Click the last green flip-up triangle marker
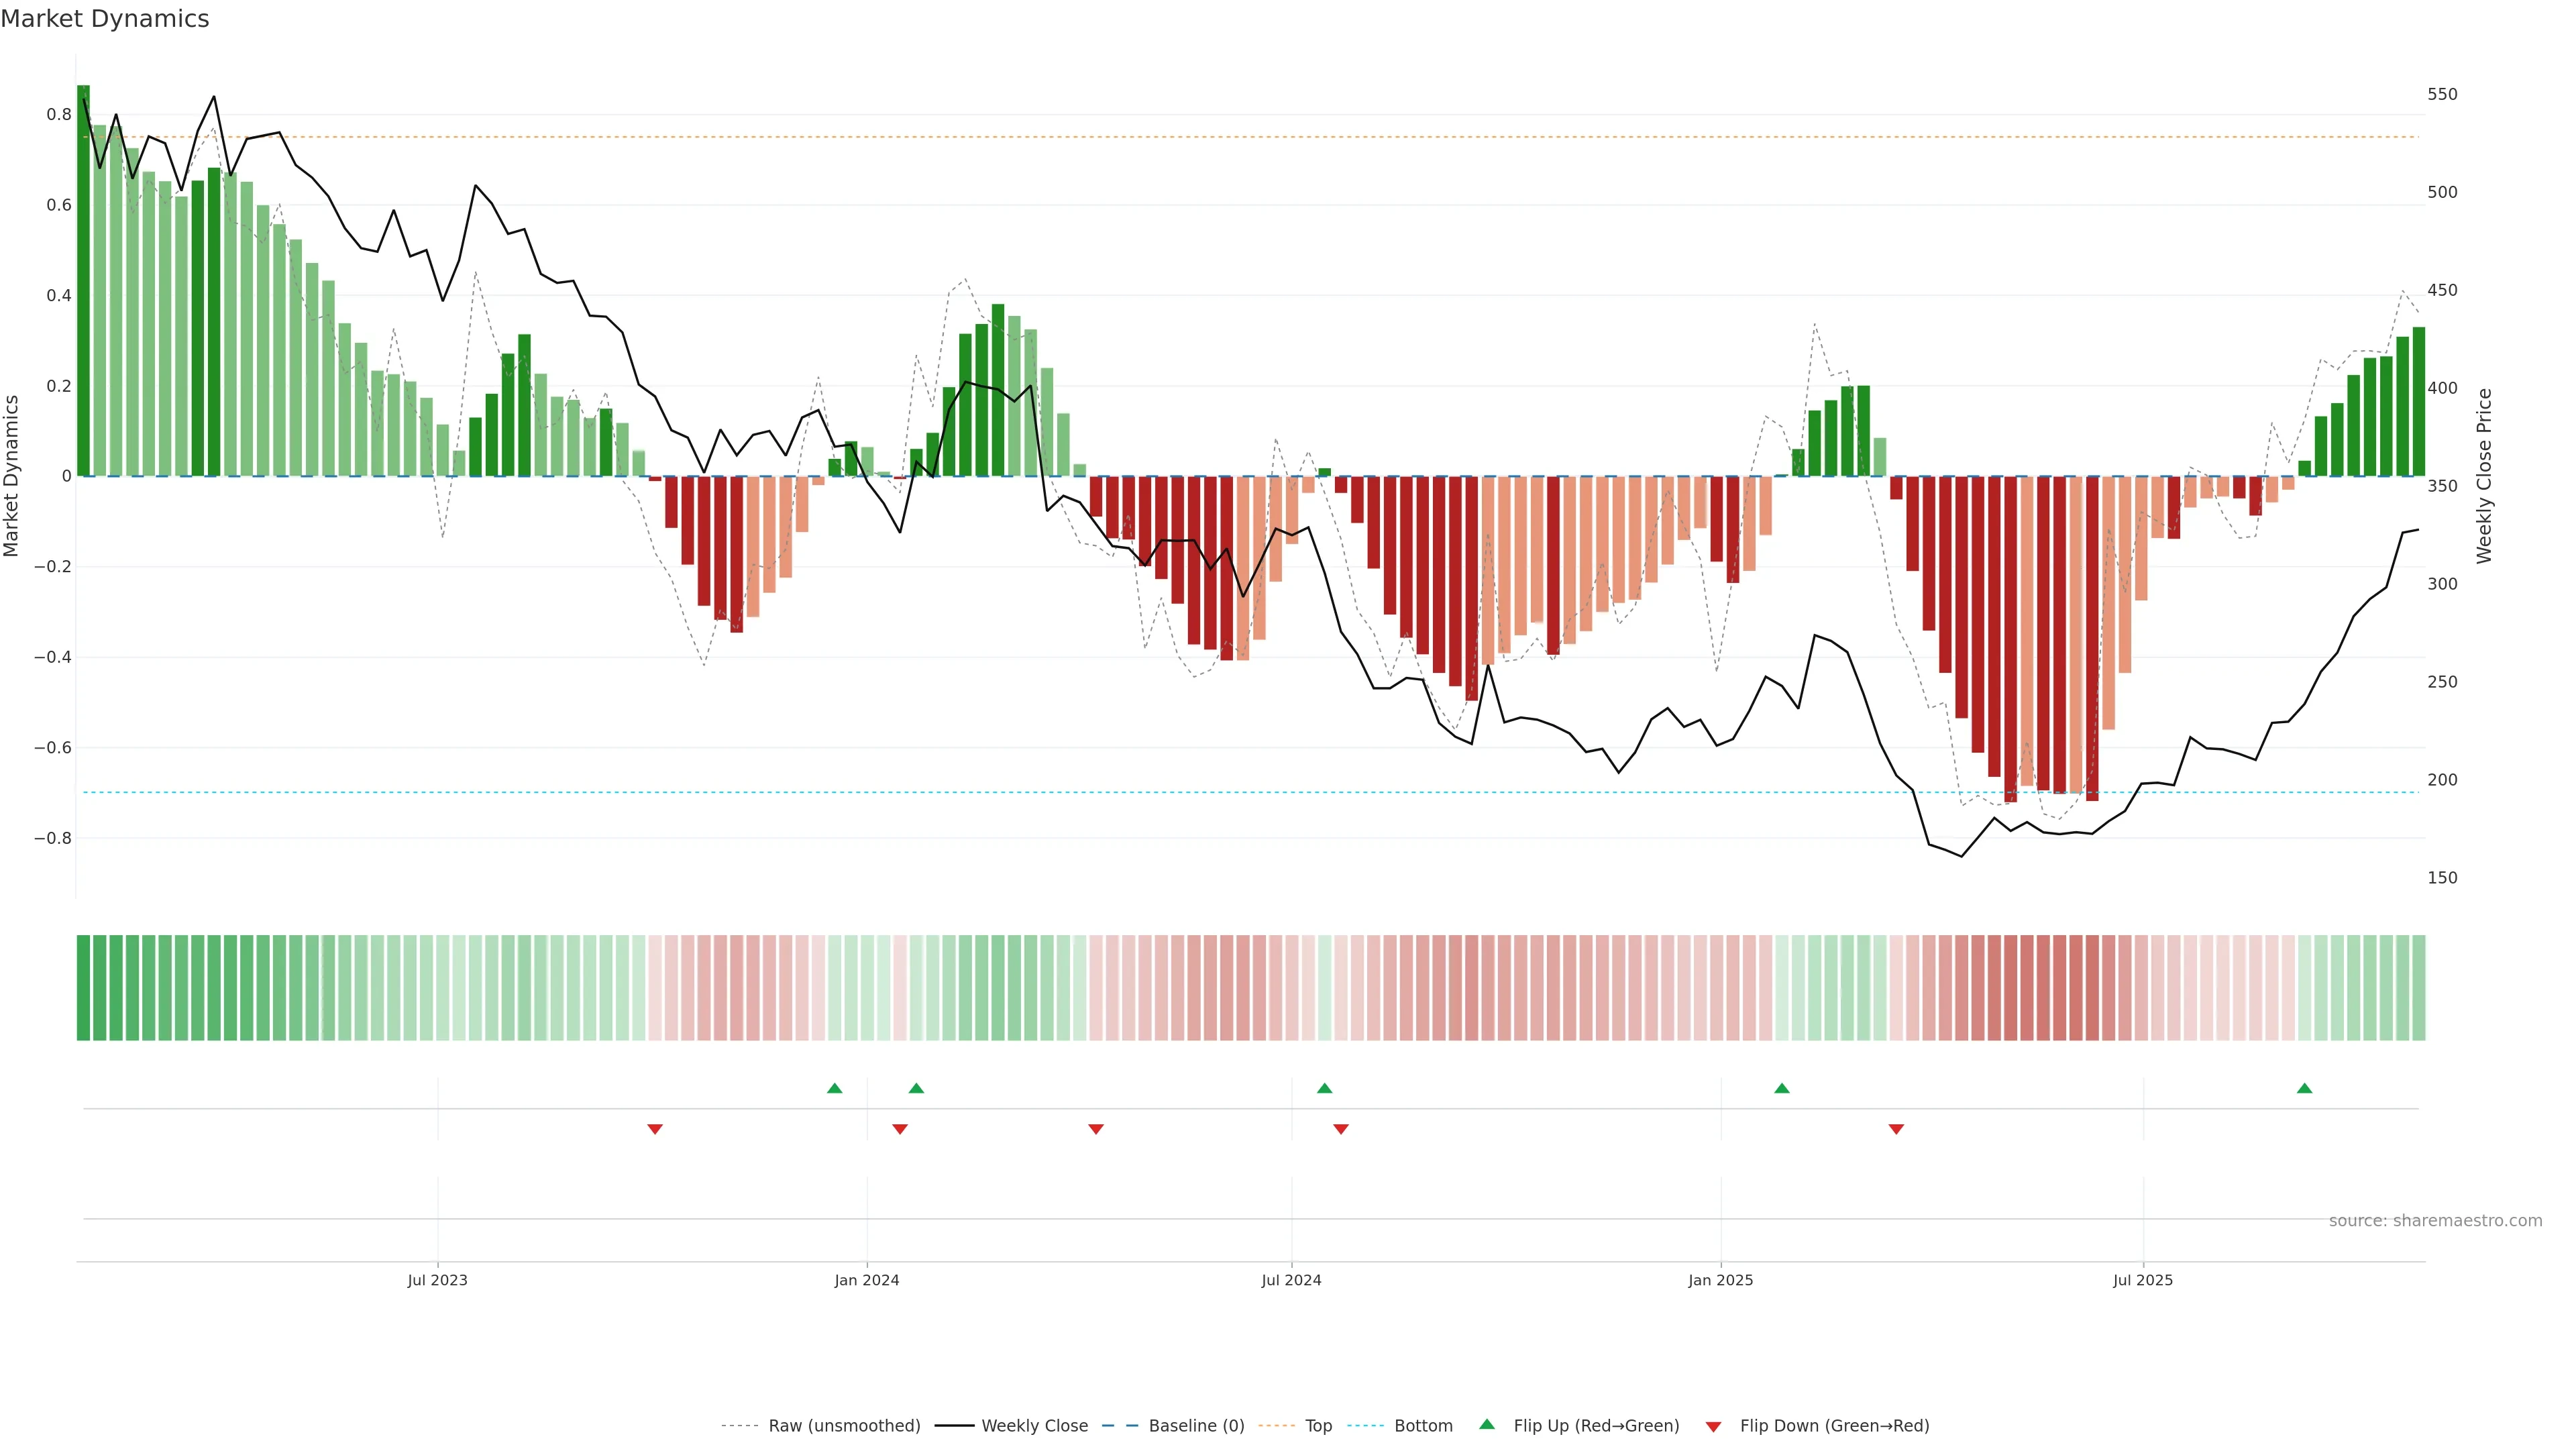The width and height of the screenshot is (2576, 1449). (x=2304, y=1088)
